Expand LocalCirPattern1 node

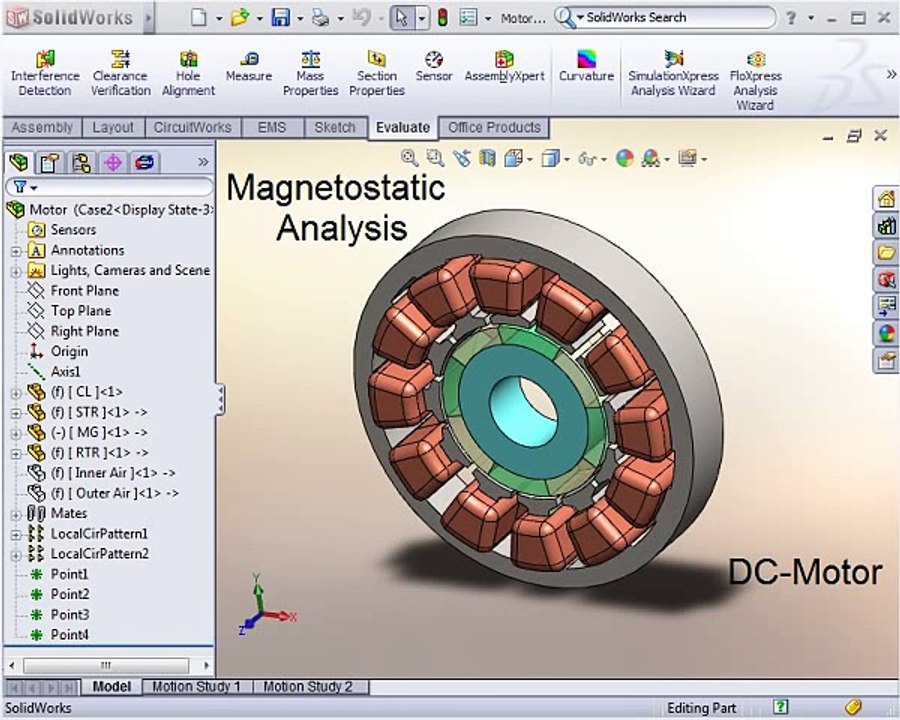click(x=16, y=535)
